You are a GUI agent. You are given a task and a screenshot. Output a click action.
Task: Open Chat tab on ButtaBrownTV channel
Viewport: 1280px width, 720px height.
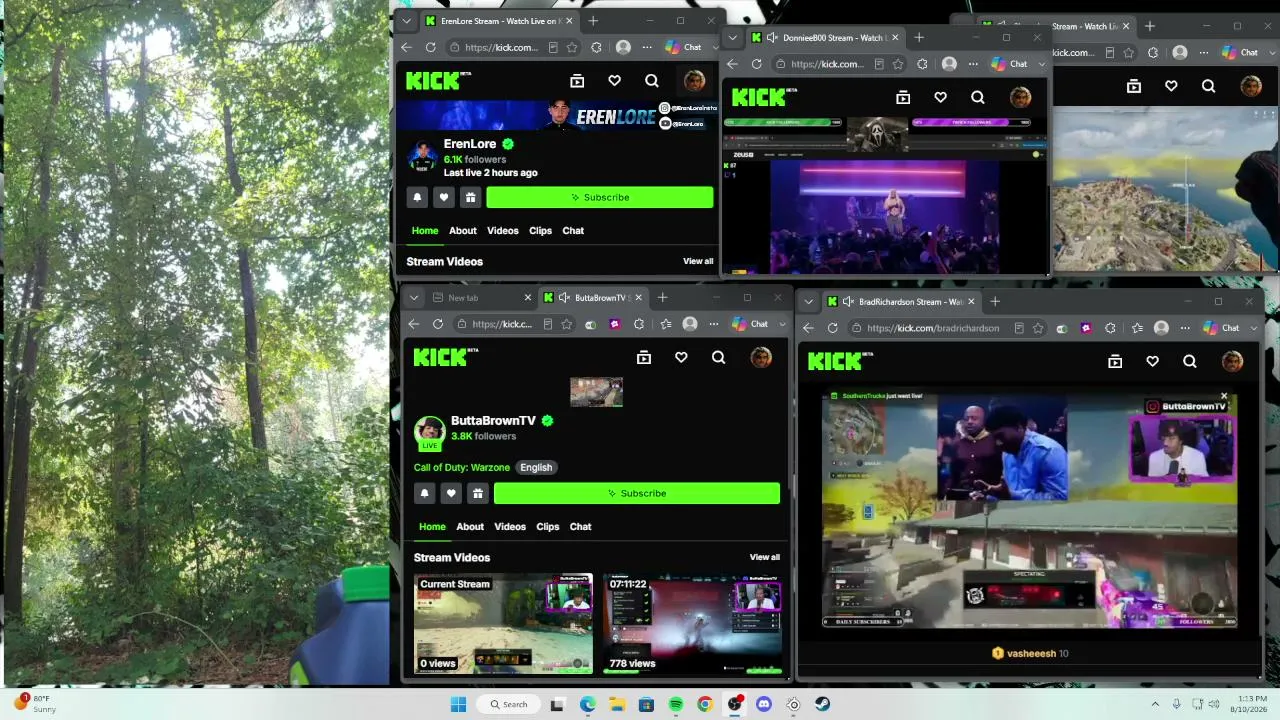tap(581, 527)
